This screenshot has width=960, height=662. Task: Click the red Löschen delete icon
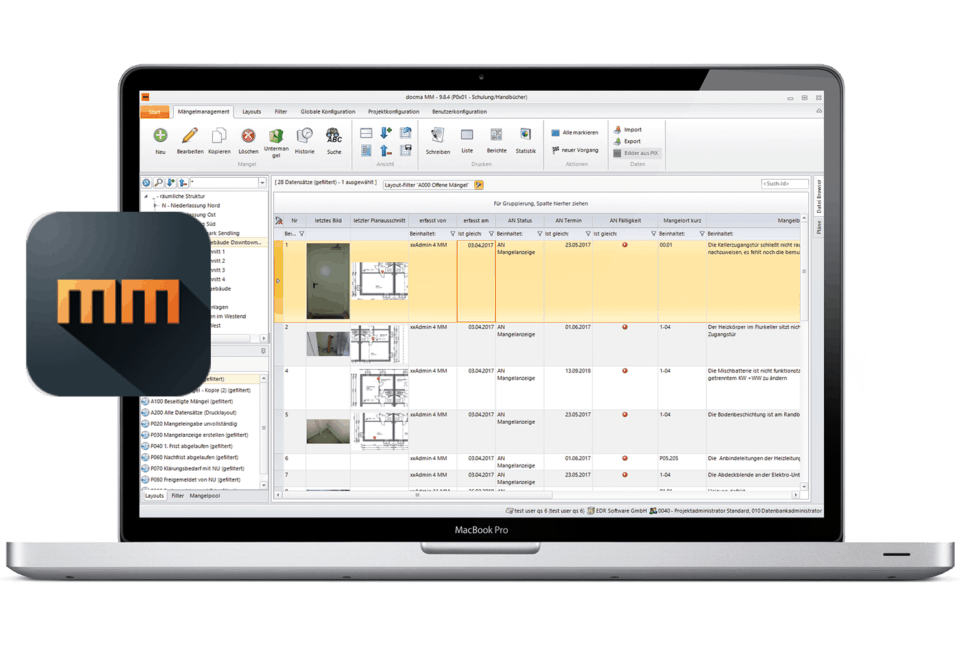248,135
